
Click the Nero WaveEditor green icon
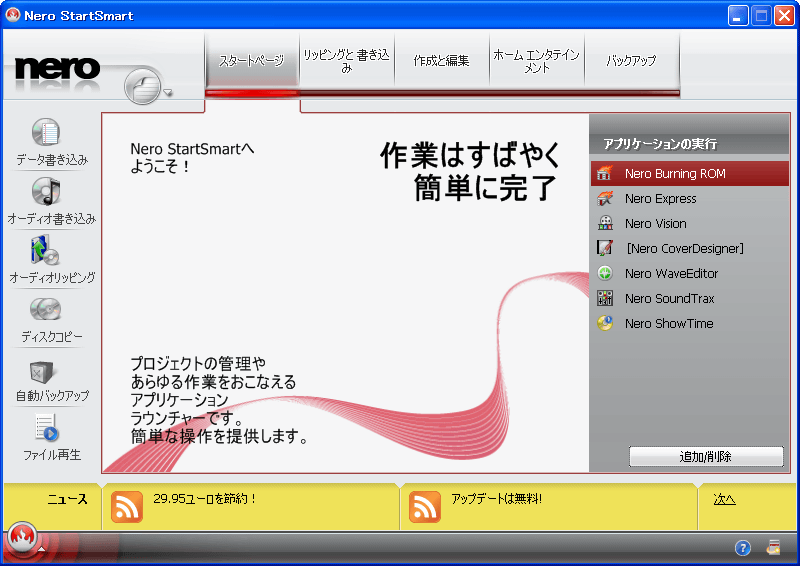[x=605, y=273]
